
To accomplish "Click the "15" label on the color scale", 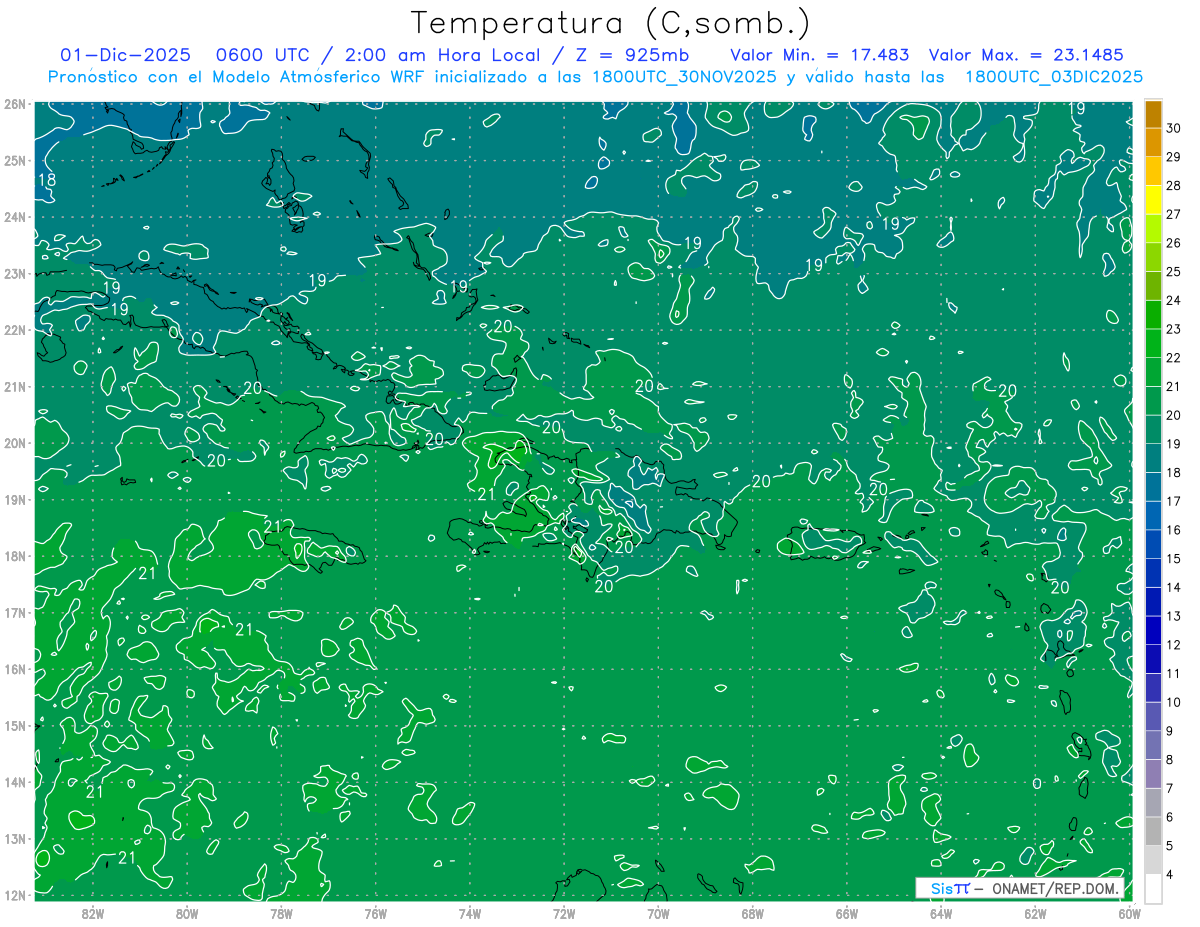I will [x=1174, y=558].
